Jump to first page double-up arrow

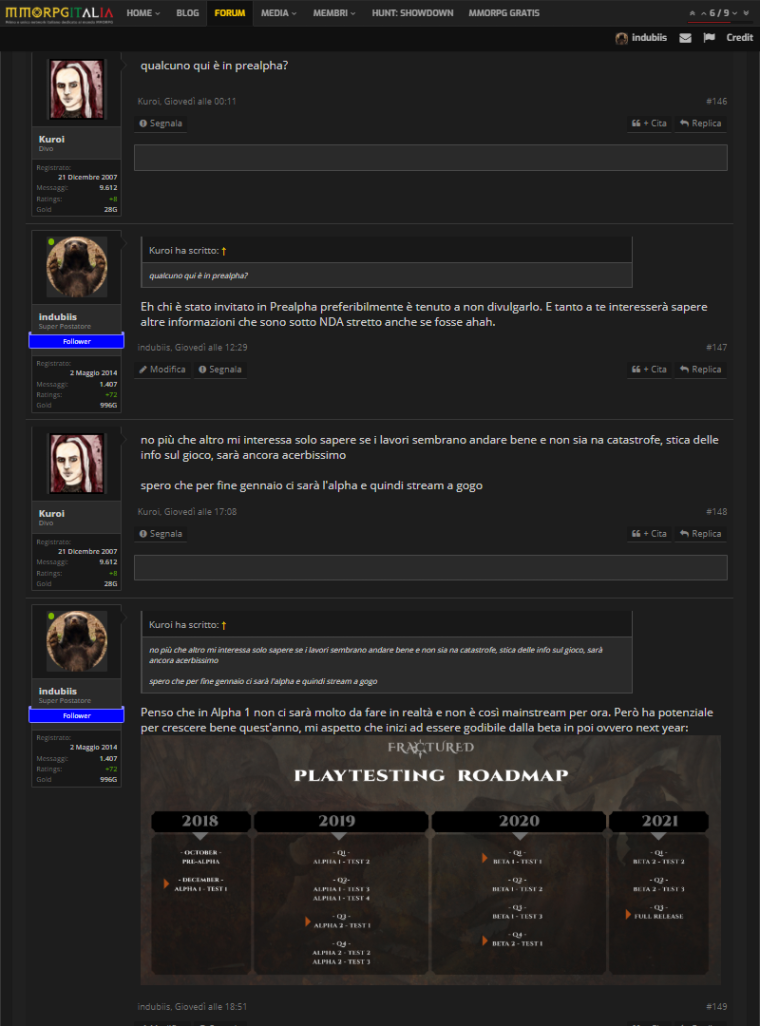pos(693,13)
